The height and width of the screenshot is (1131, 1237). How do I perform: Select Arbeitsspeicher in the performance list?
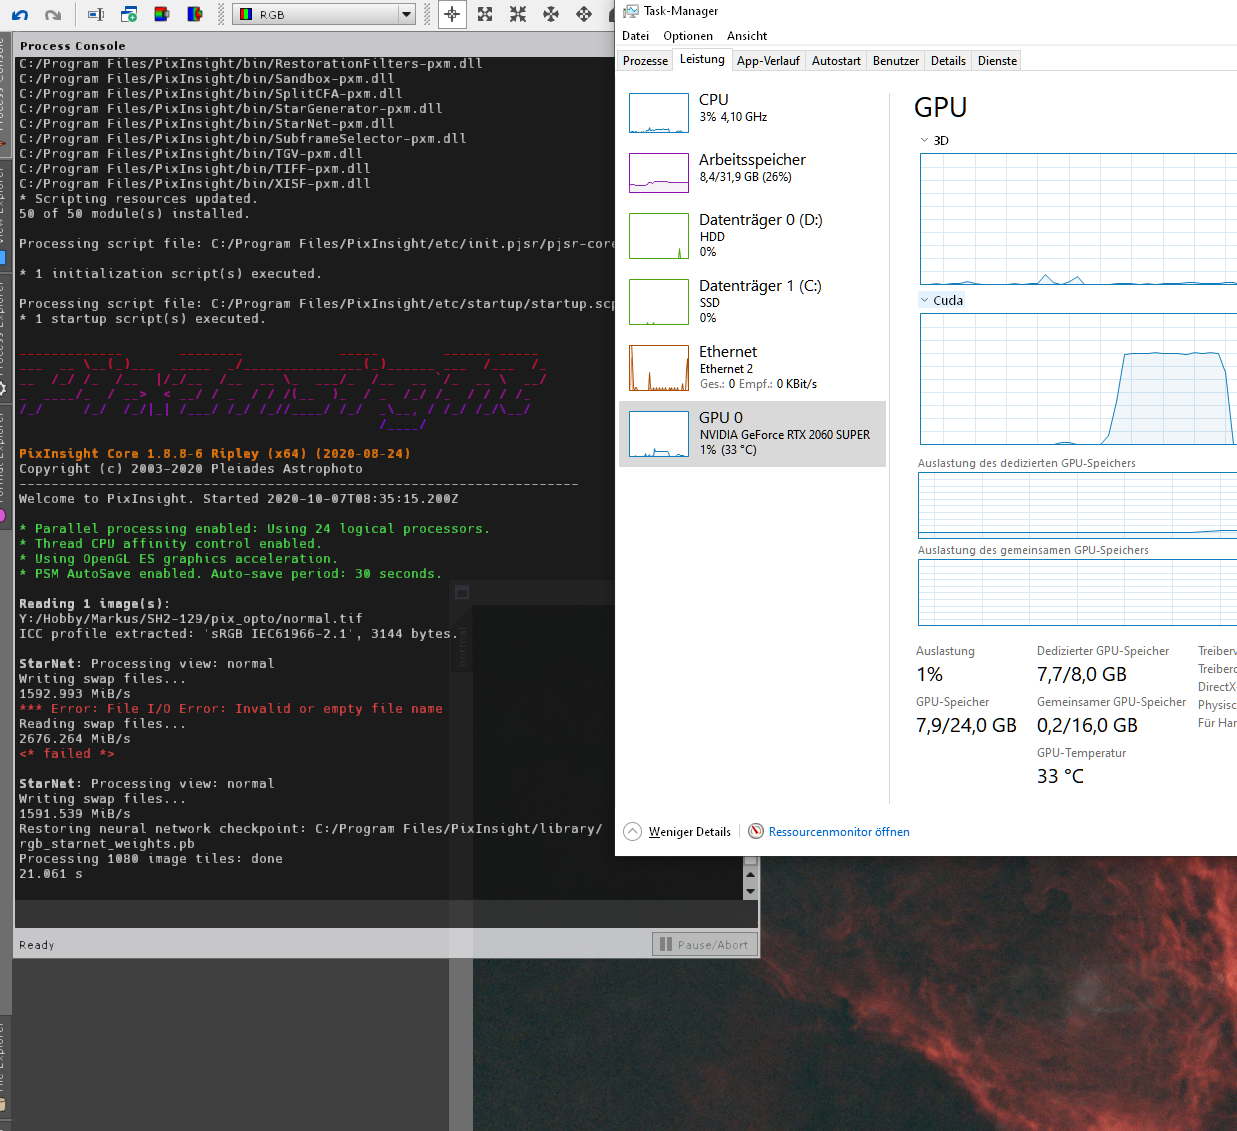tap(752, 172)
